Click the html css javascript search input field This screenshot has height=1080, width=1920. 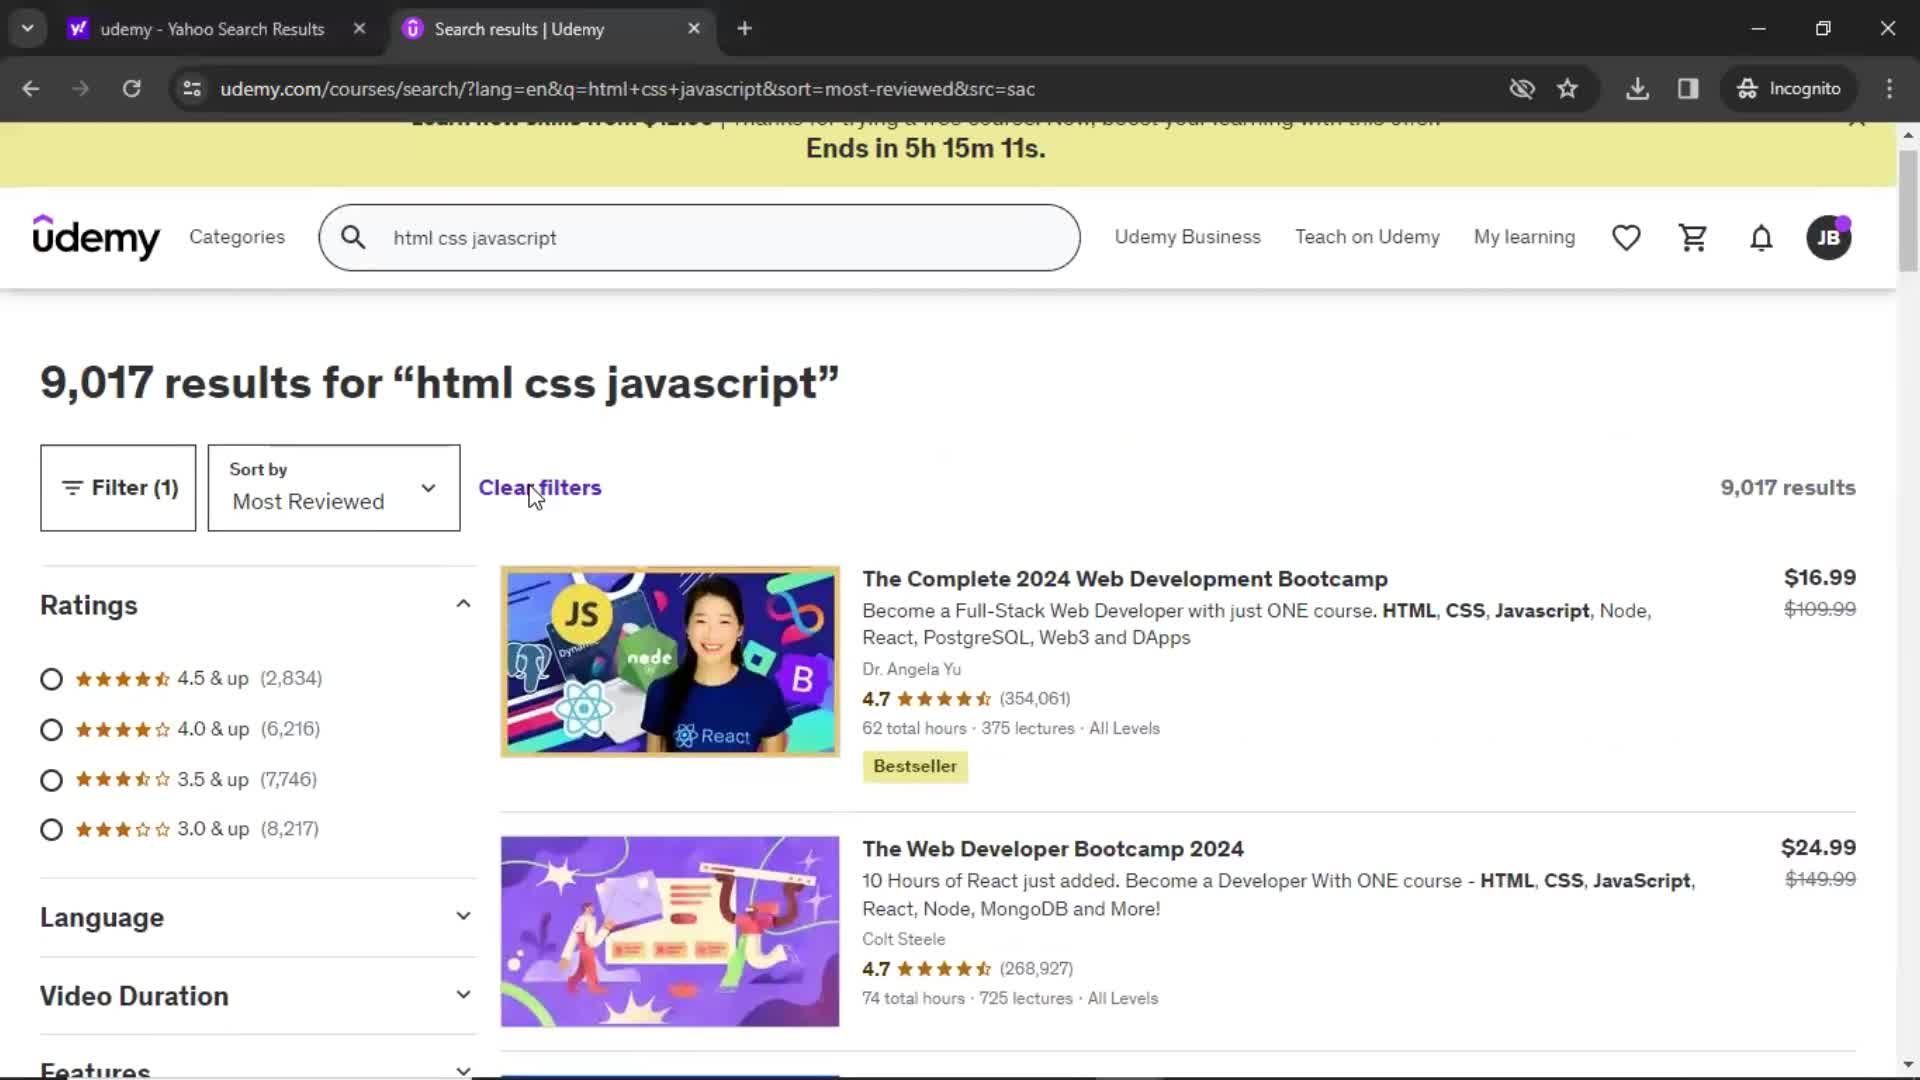click(699, 237)
